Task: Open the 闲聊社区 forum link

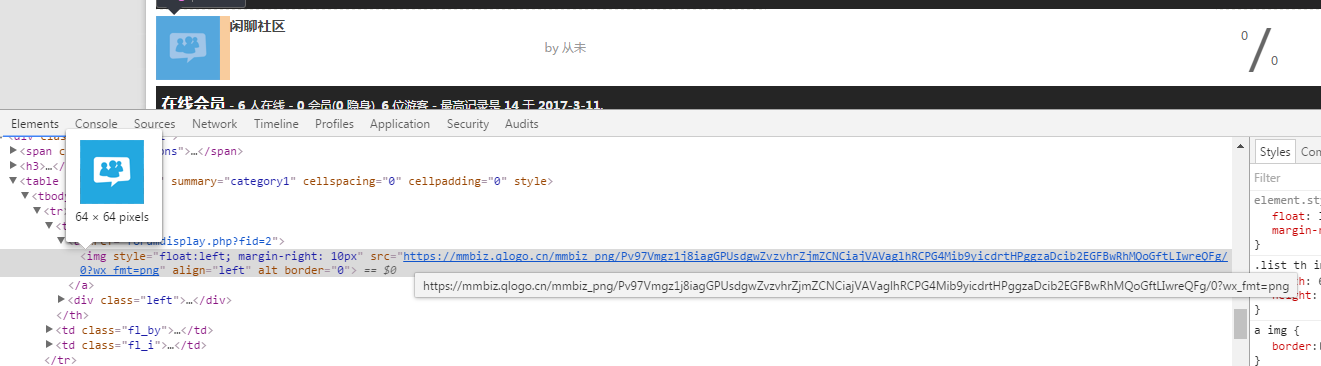Action: (258, 26)
